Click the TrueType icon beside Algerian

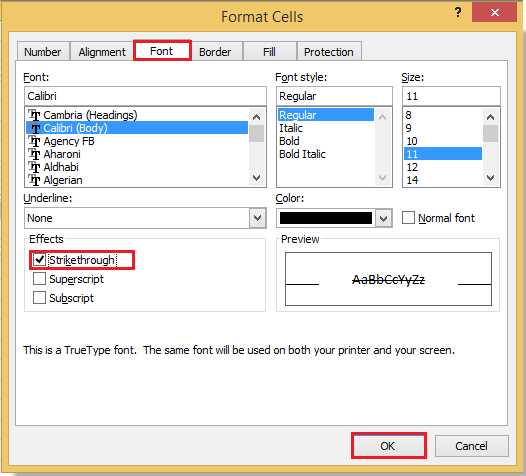(x=34, y=180)
